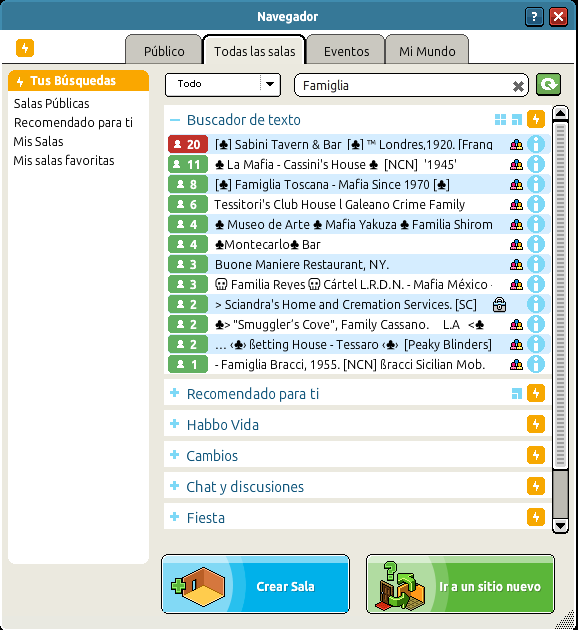
Task: Click the lock icon on Sciandra's Home row
Action: [499, 305]
